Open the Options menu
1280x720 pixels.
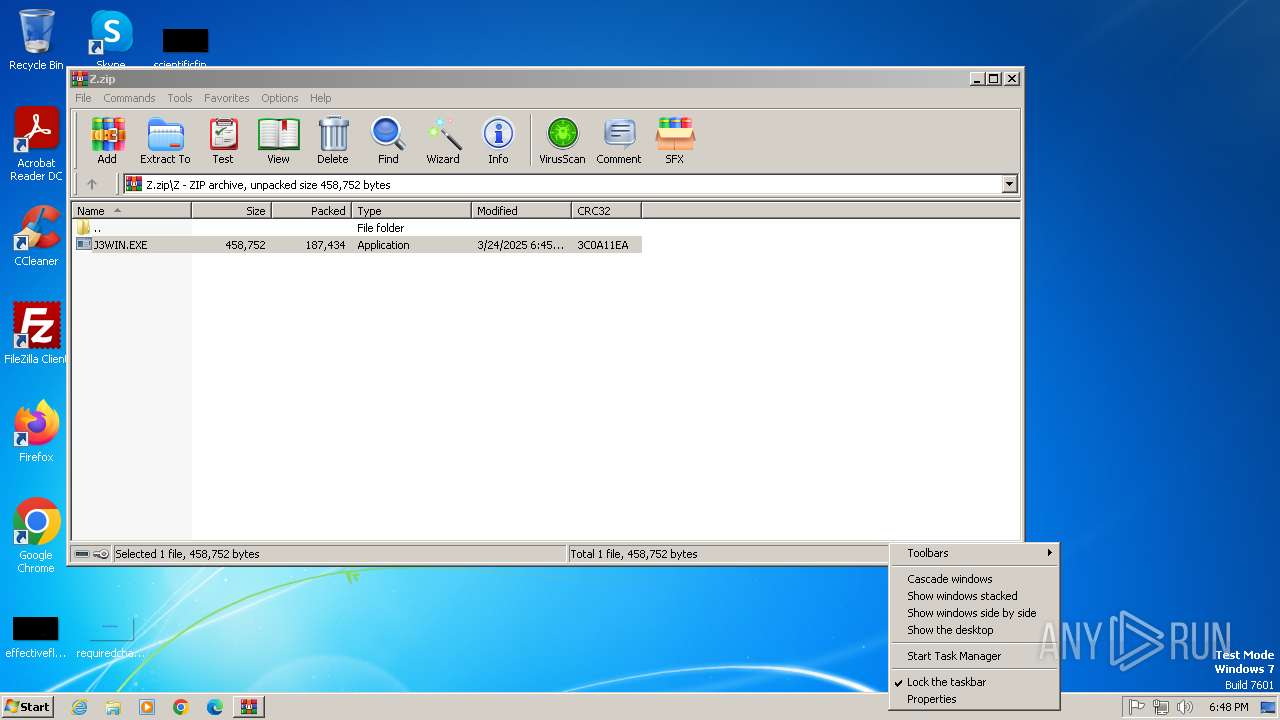(x=280, y=98)
